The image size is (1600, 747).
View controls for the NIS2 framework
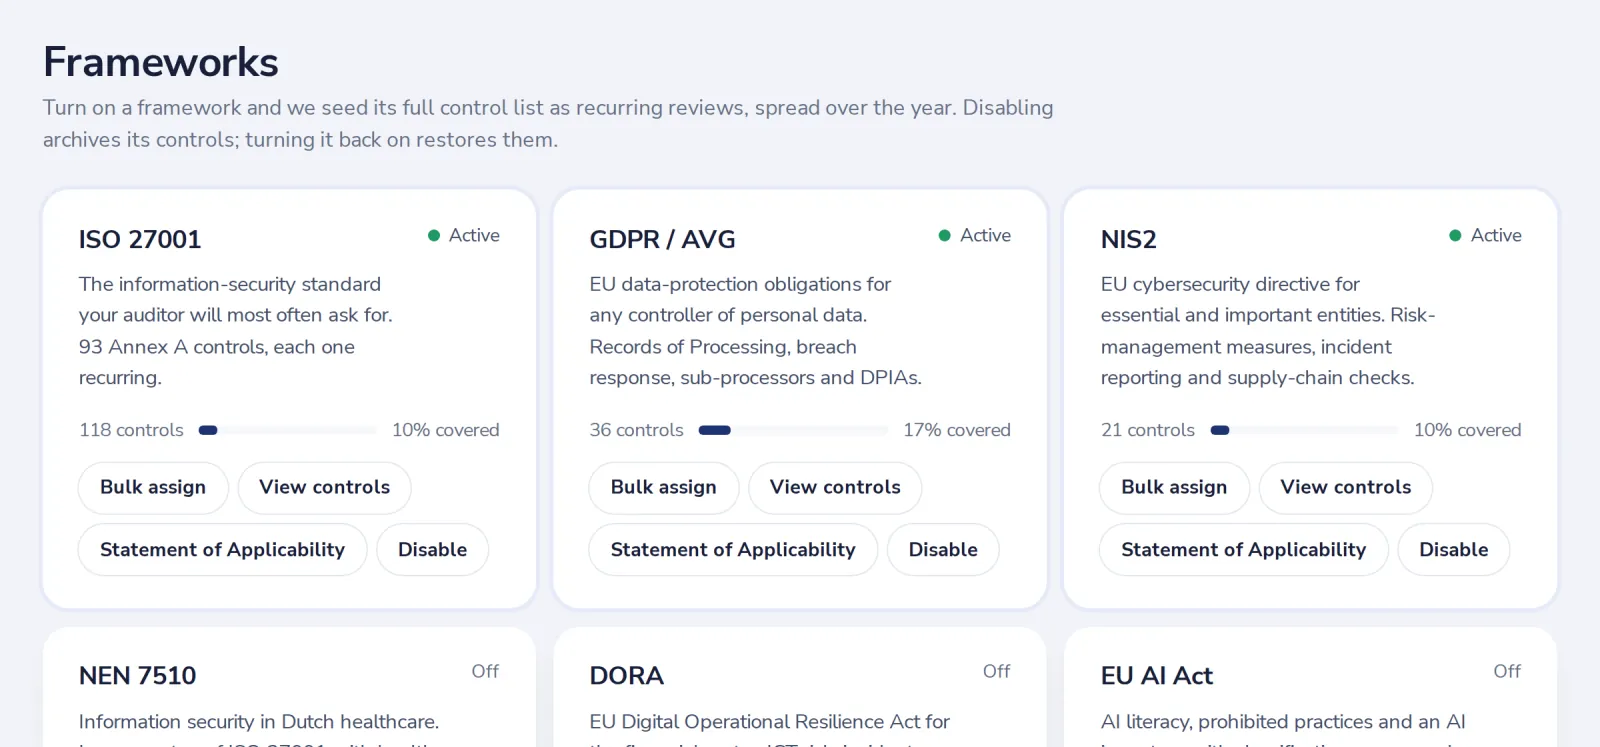(1346, 488)
